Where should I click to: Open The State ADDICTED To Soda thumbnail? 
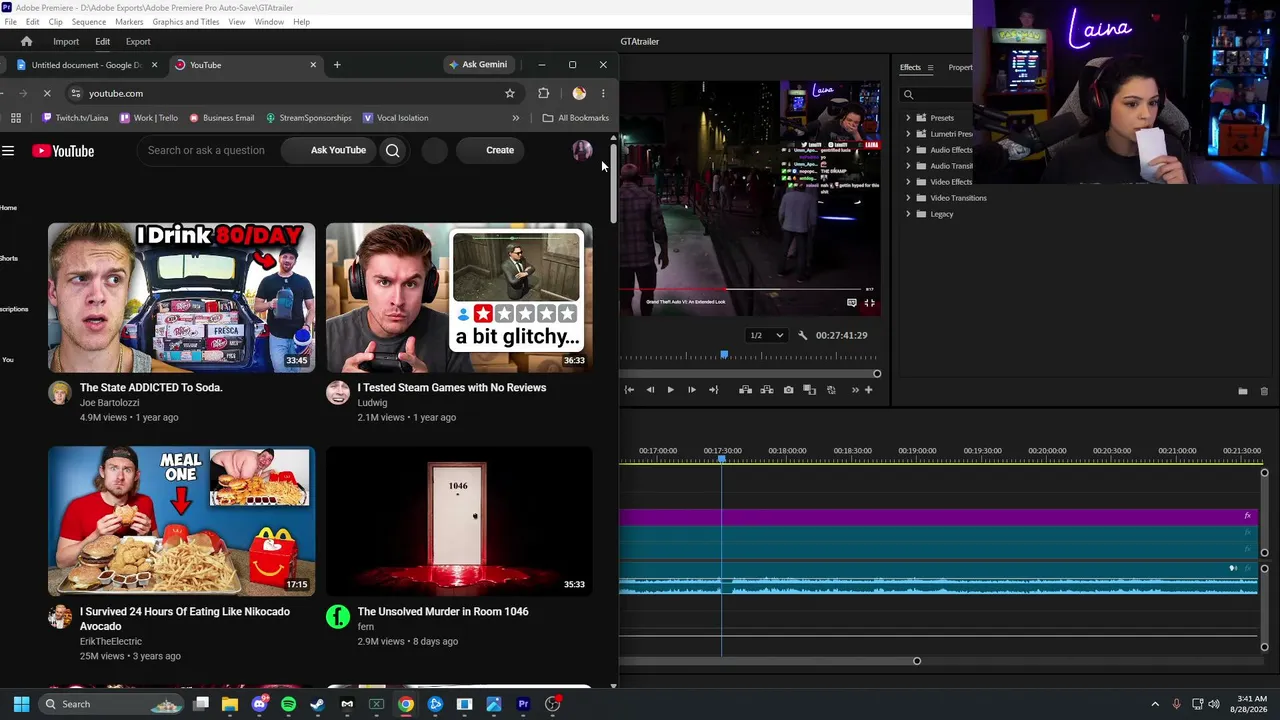click(x=181, y=298)
